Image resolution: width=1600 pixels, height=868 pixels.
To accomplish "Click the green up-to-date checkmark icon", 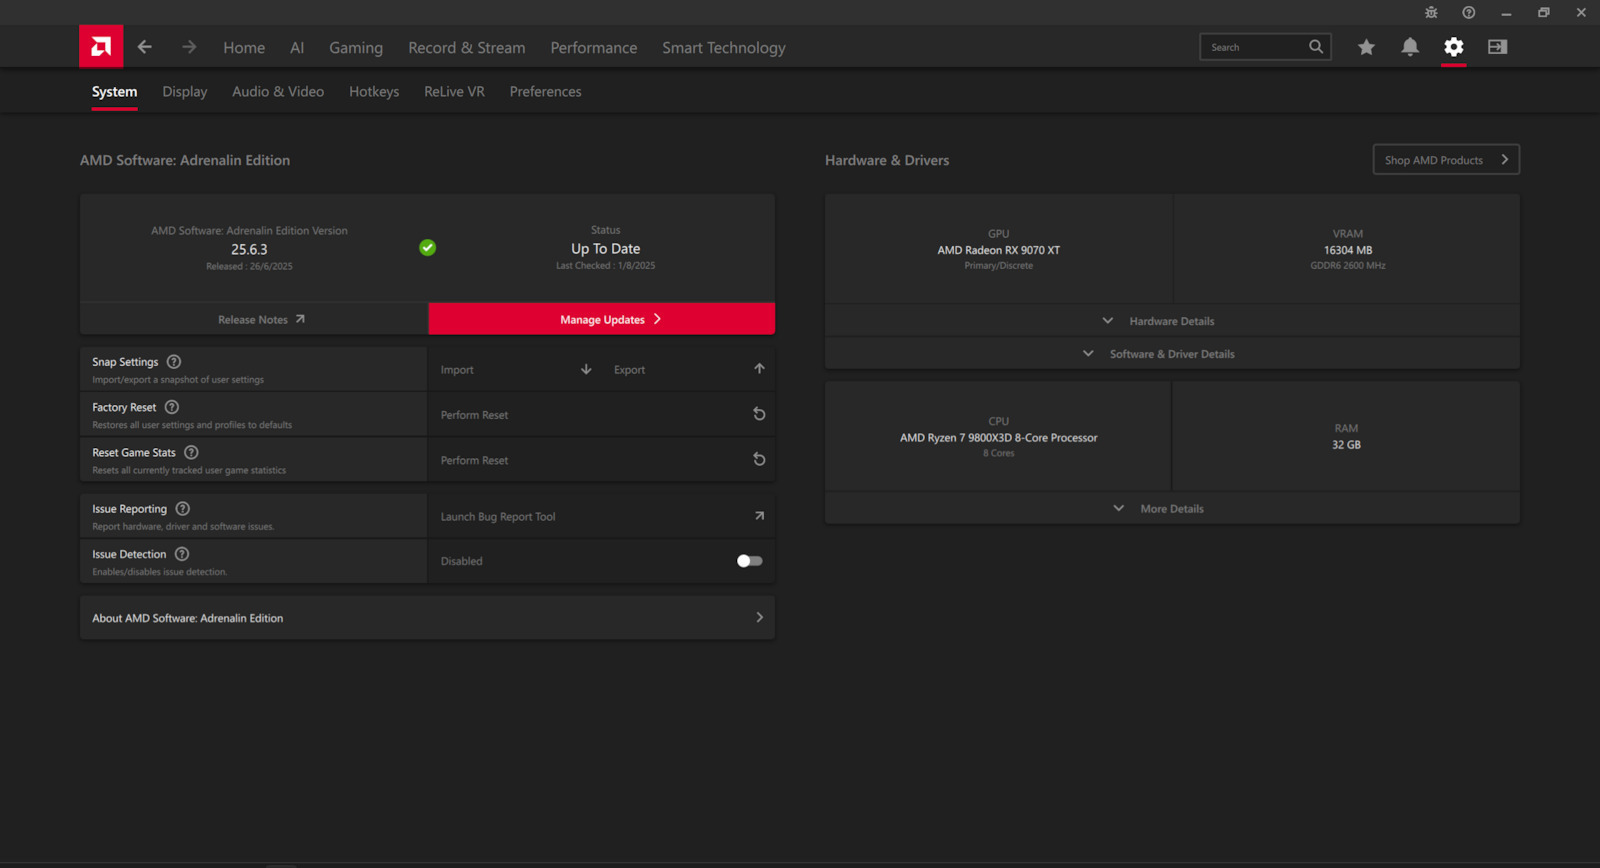I will [x=428, y=247].
